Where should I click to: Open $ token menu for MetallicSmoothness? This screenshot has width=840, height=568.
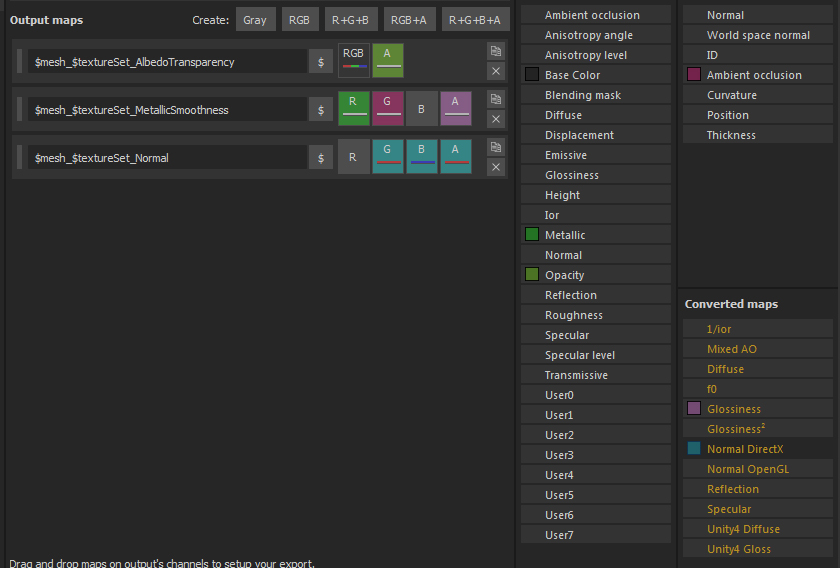point(321,110)
